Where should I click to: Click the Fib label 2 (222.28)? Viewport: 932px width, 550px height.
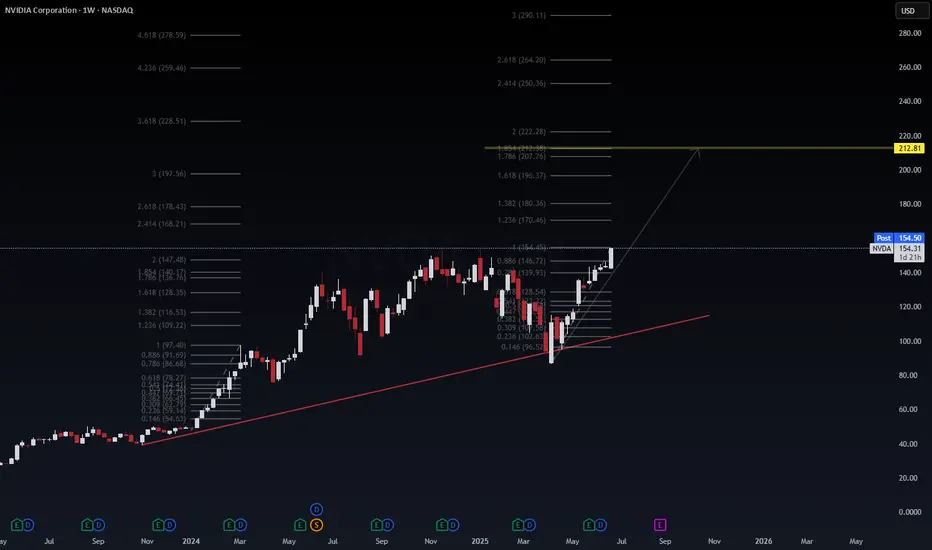528,131
